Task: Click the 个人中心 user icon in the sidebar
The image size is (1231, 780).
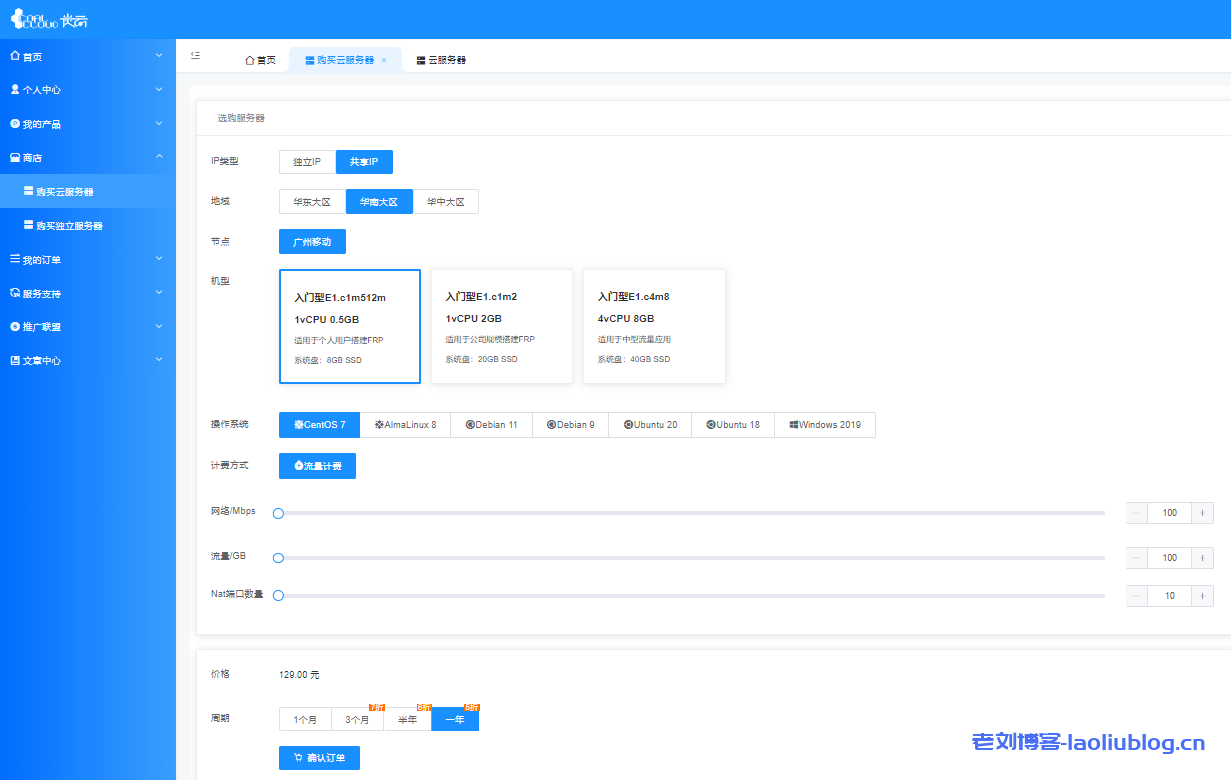Action: click(x=13, y=89)
